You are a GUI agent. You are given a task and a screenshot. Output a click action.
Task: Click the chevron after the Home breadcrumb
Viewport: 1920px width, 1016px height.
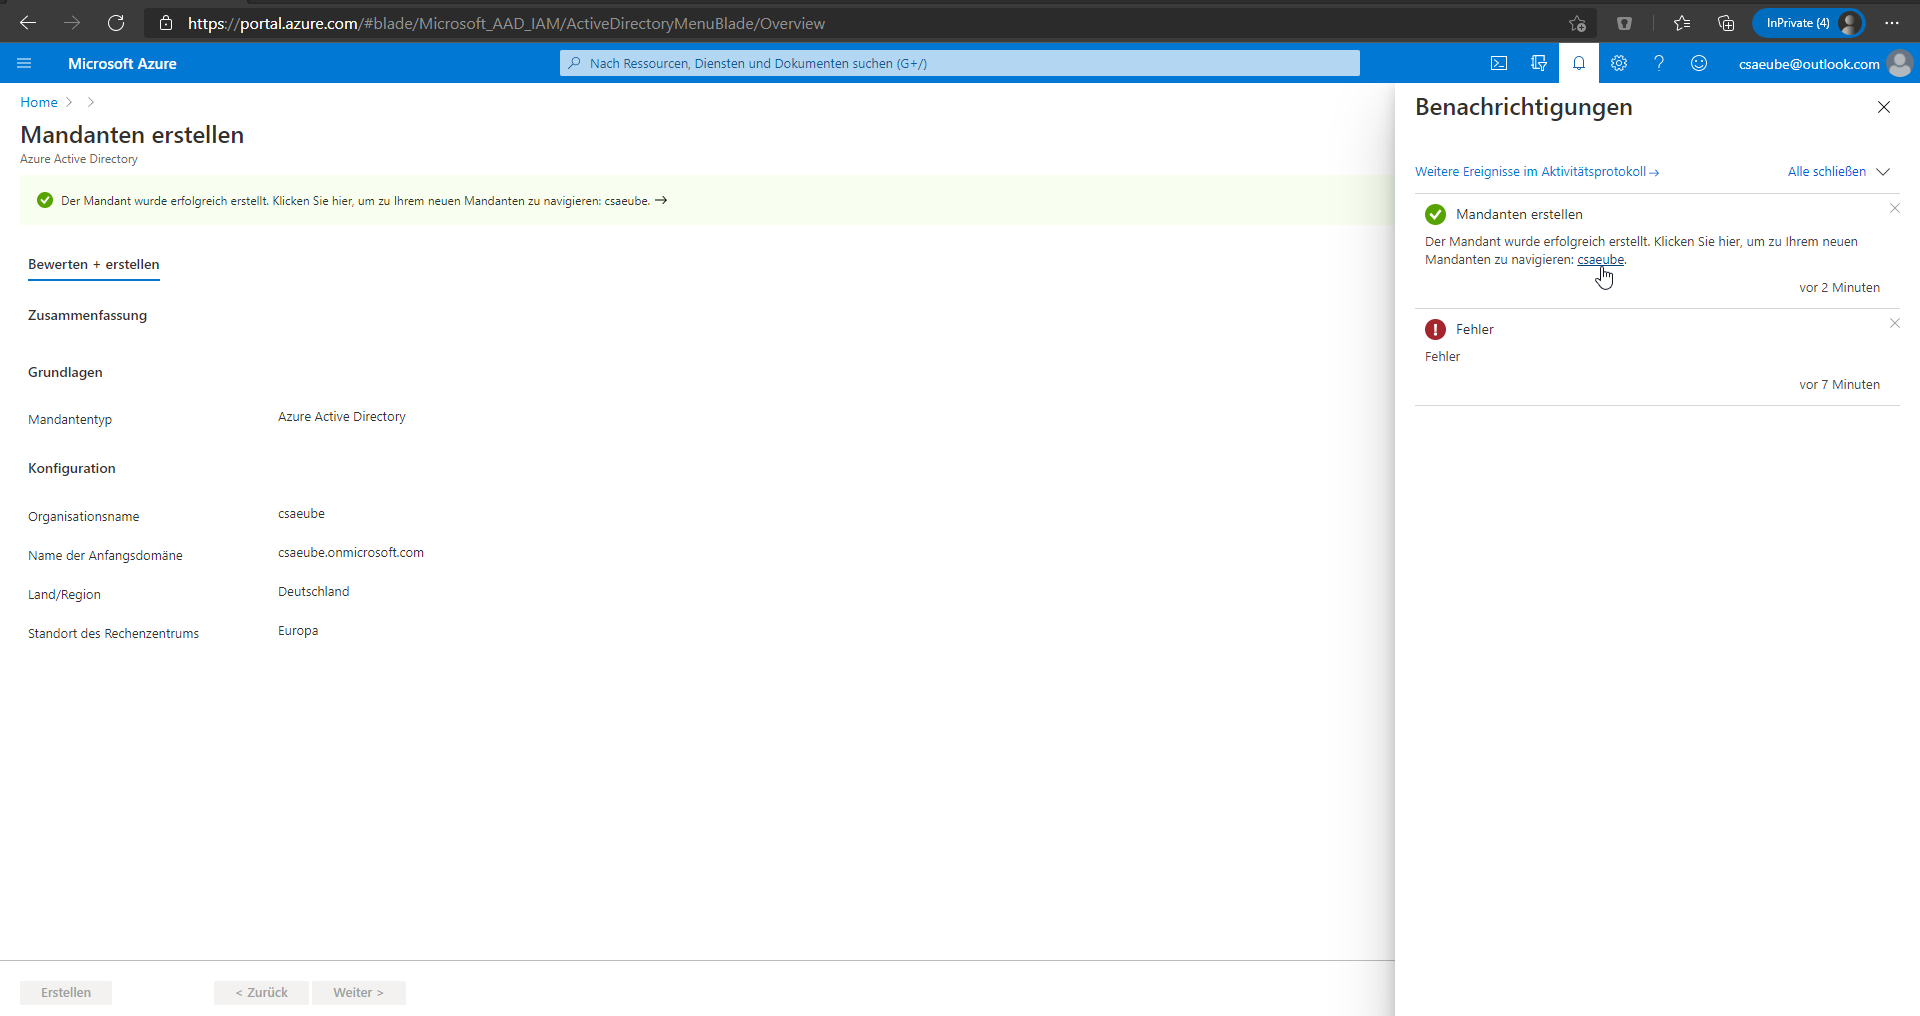[x=69, y=102]
